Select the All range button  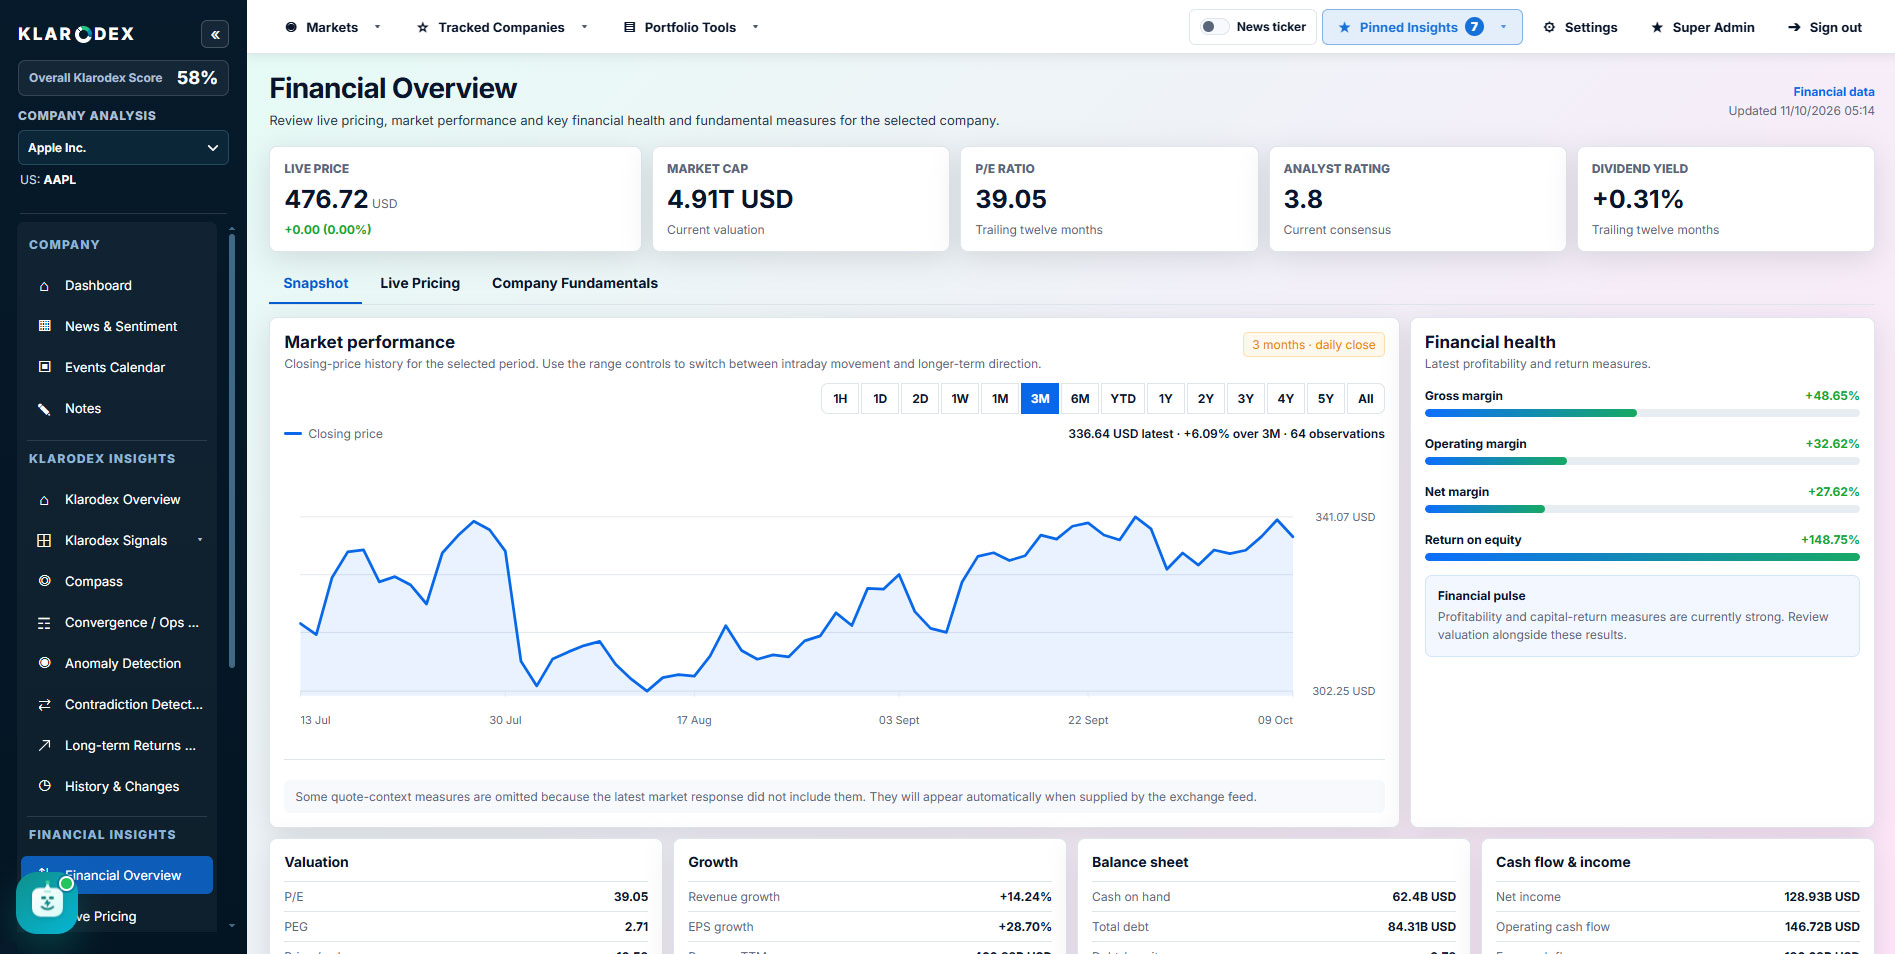[x=1366, y=398]
